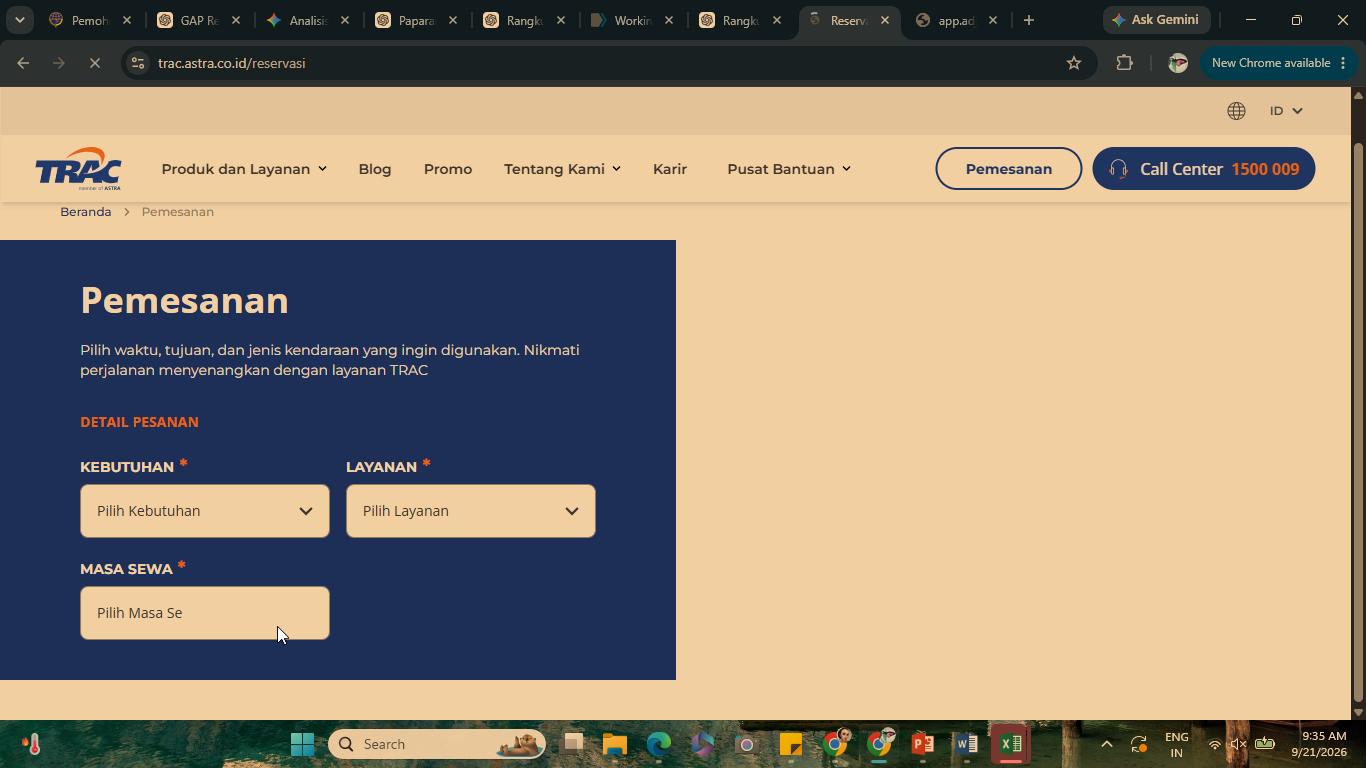Go to Beranda breadcrumb link
Viewport: 1366px width, 768px height.
click(x=86, y=212)
